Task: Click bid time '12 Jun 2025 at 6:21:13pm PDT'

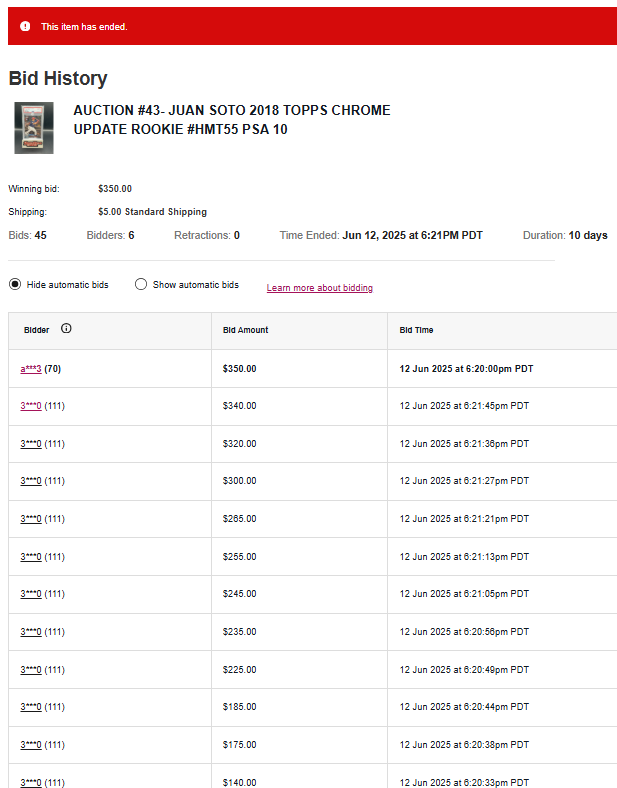Action: 464,557
